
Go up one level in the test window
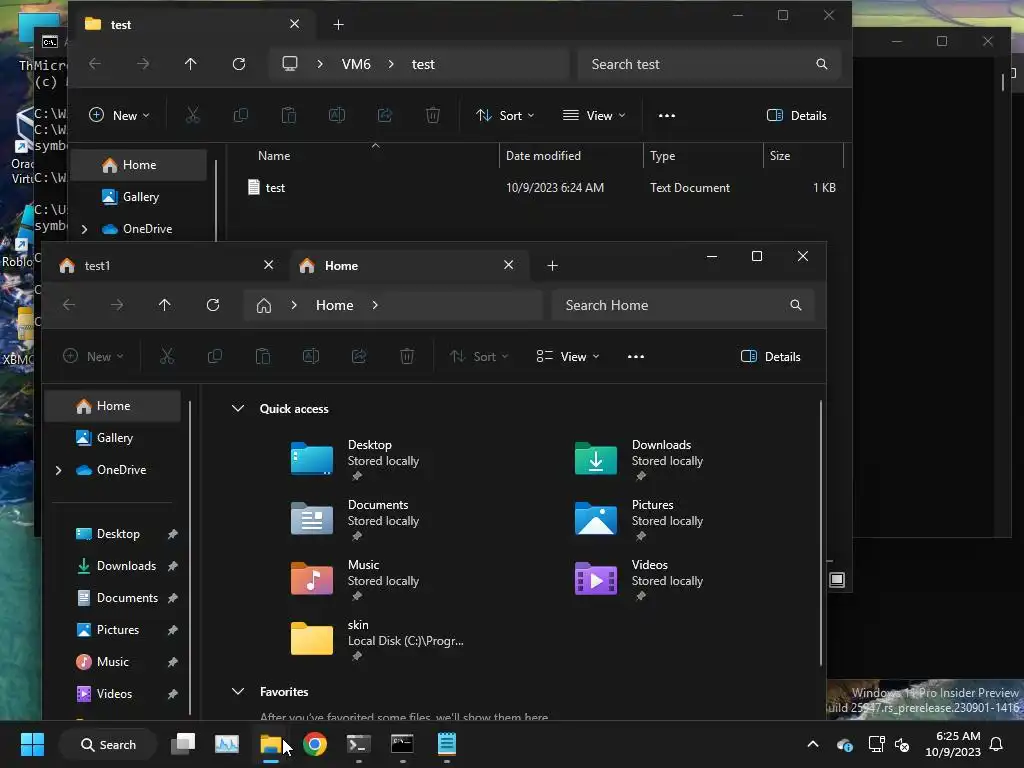coord(191,64)
